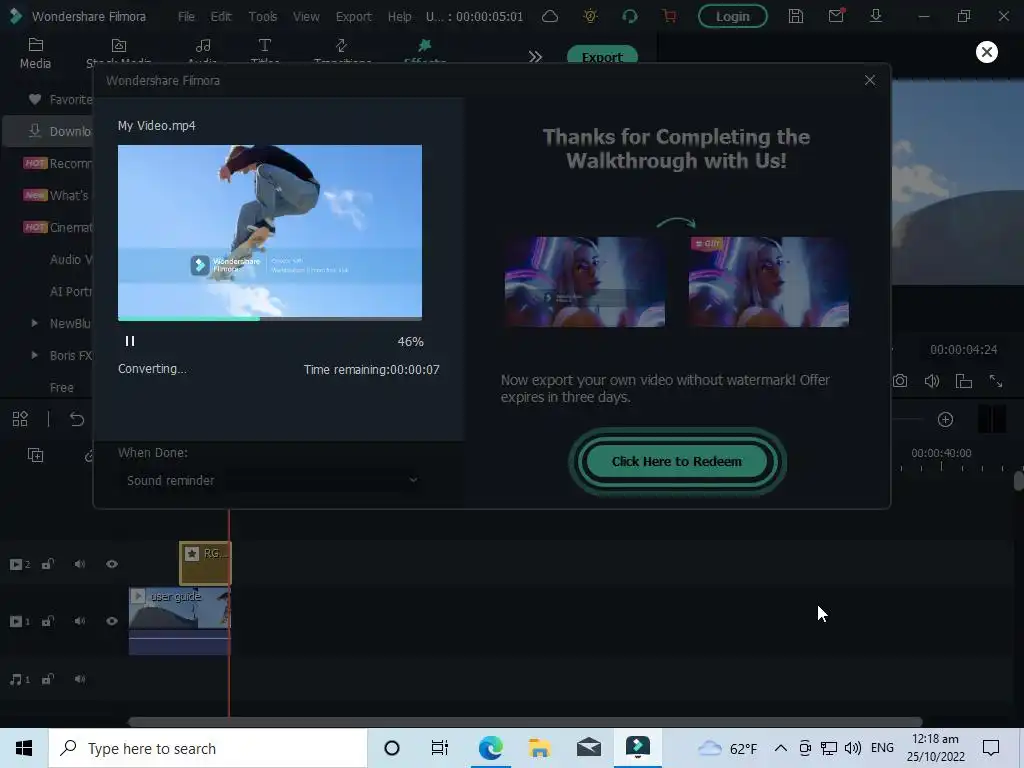Select What's New category in sidebar
The height and width of the screenshot is (768, 1024).
pos(57,195)
